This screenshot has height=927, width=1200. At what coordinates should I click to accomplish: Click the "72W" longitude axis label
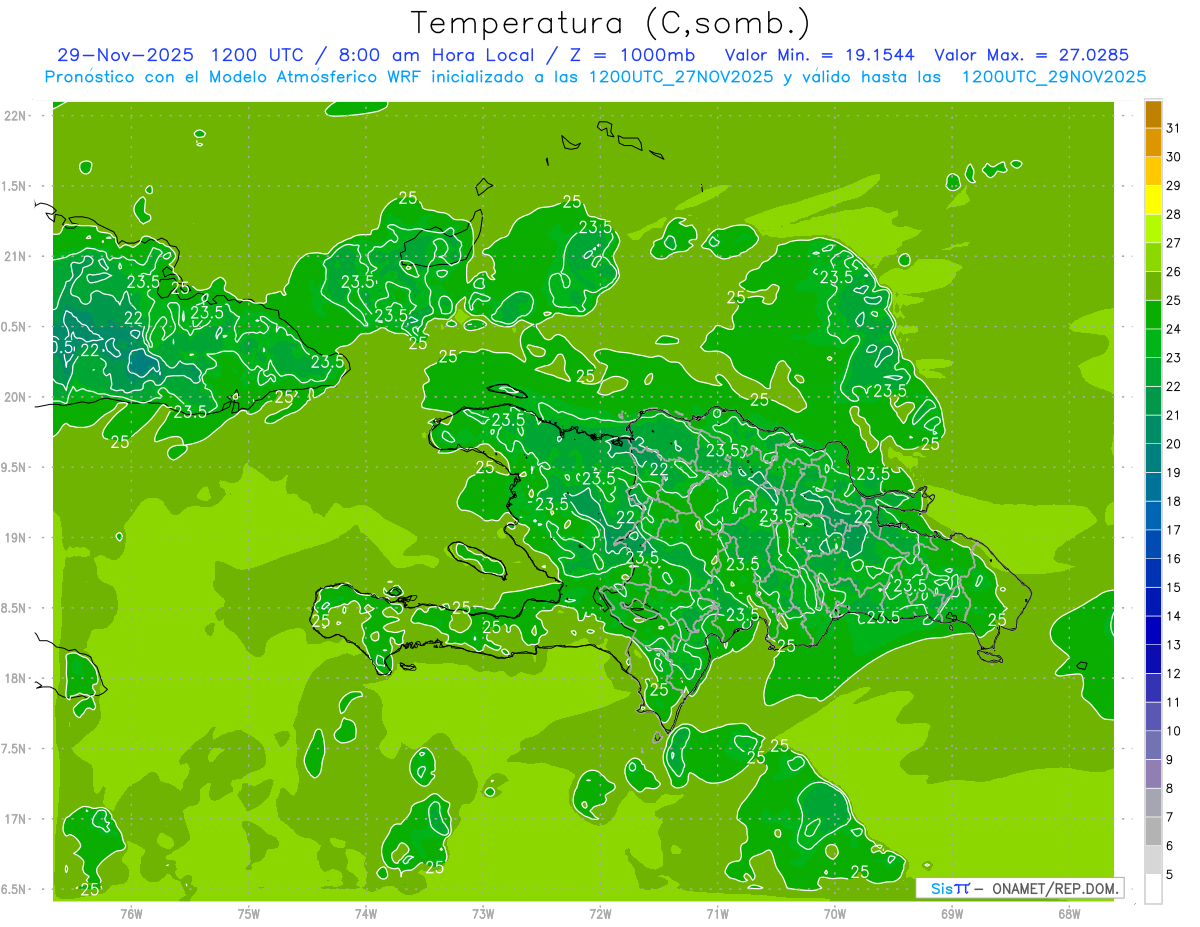(600, 913)
